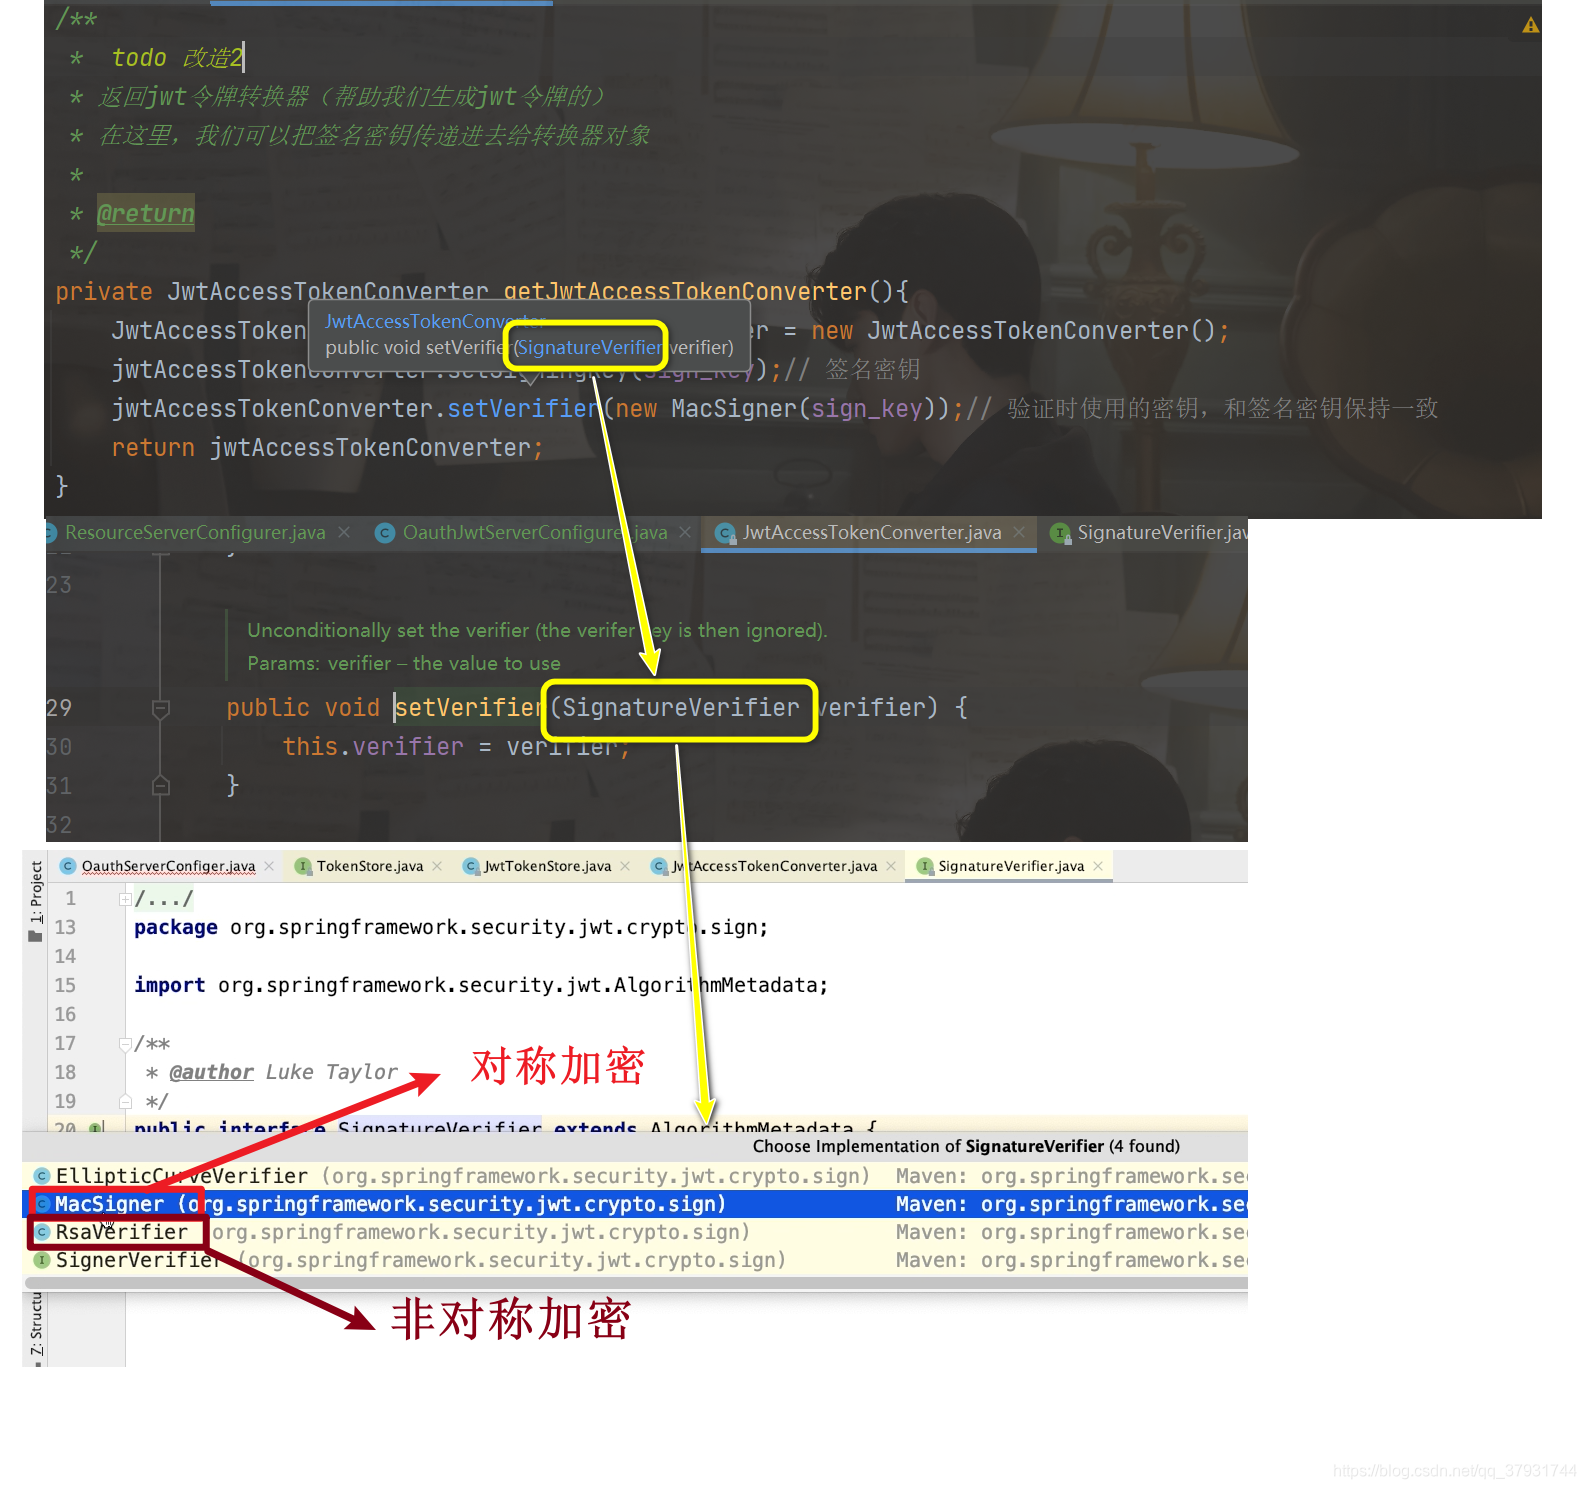Click the return statement in the dark editor
1586x1489 pixels.
(x=327, y=448)
